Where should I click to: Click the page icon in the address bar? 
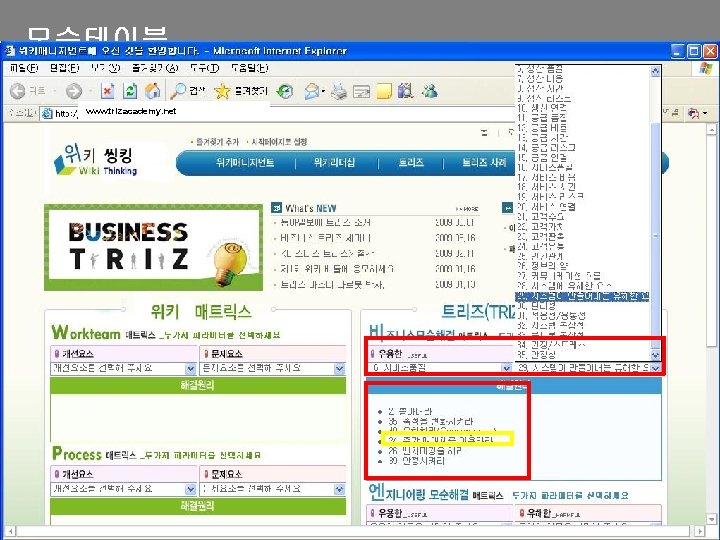(47, 113)
